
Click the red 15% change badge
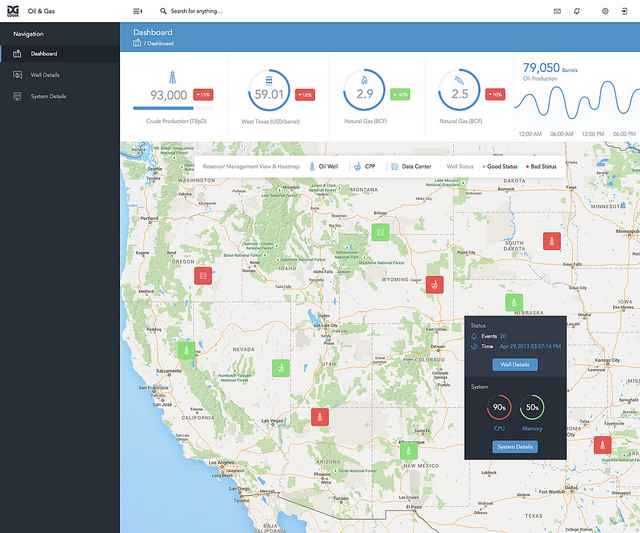pos(203,95)
